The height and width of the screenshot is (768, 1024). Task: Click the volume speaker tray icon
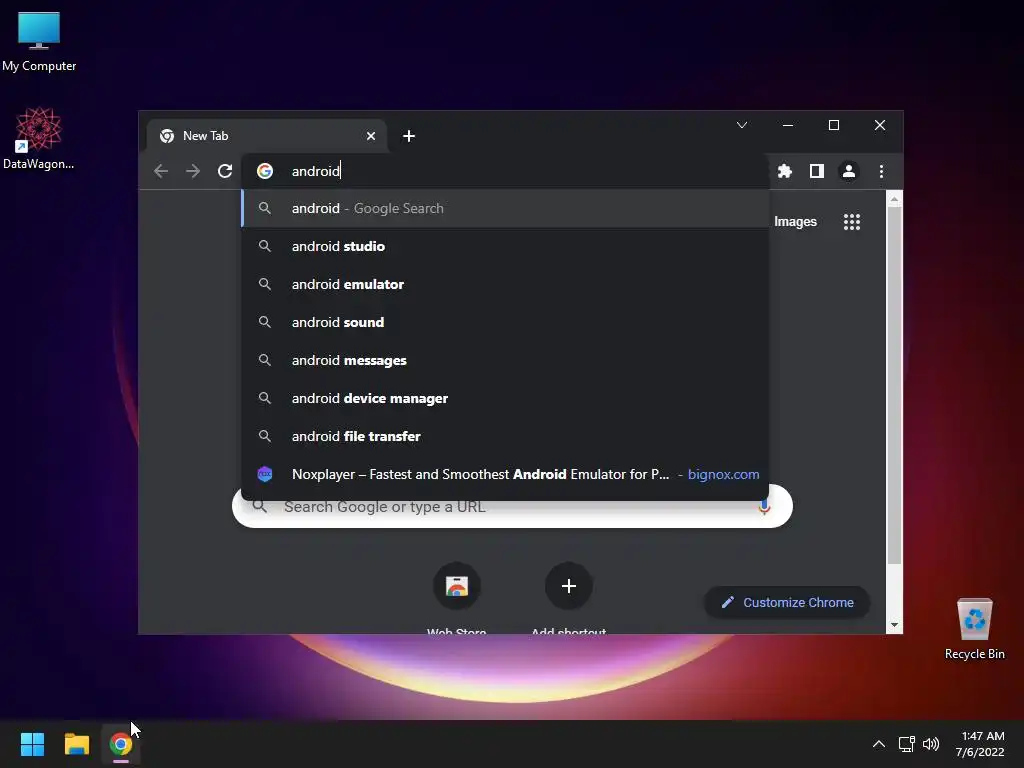(931, 744)
